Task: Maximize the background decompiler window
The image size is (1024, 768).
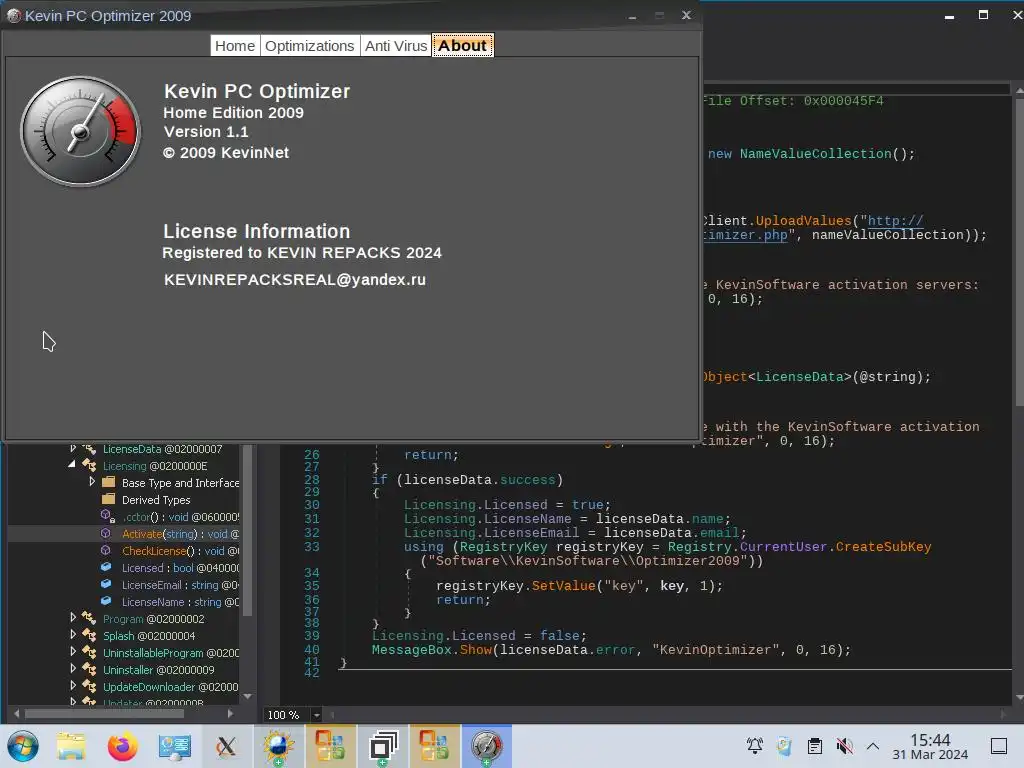Action: click(x=983, y=15)
